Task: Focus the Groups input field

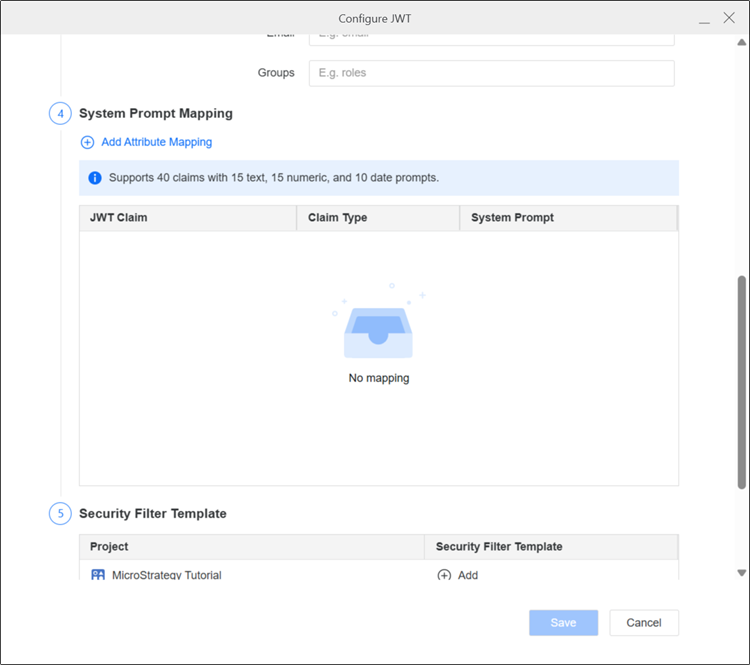Action: tap(491, 73)
